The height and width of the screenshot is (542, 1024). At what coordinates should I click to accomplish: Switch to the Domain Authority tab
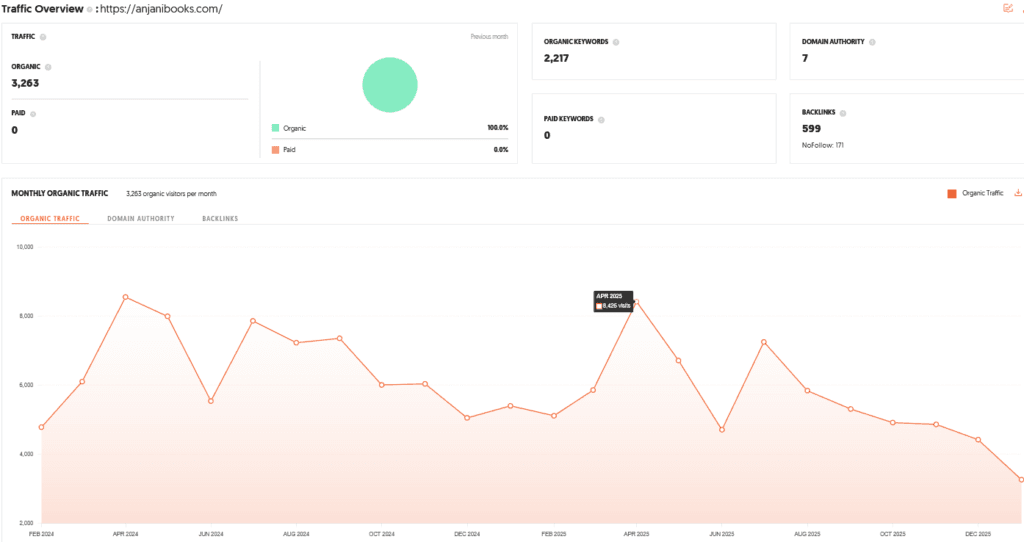[x=141, y=218]
